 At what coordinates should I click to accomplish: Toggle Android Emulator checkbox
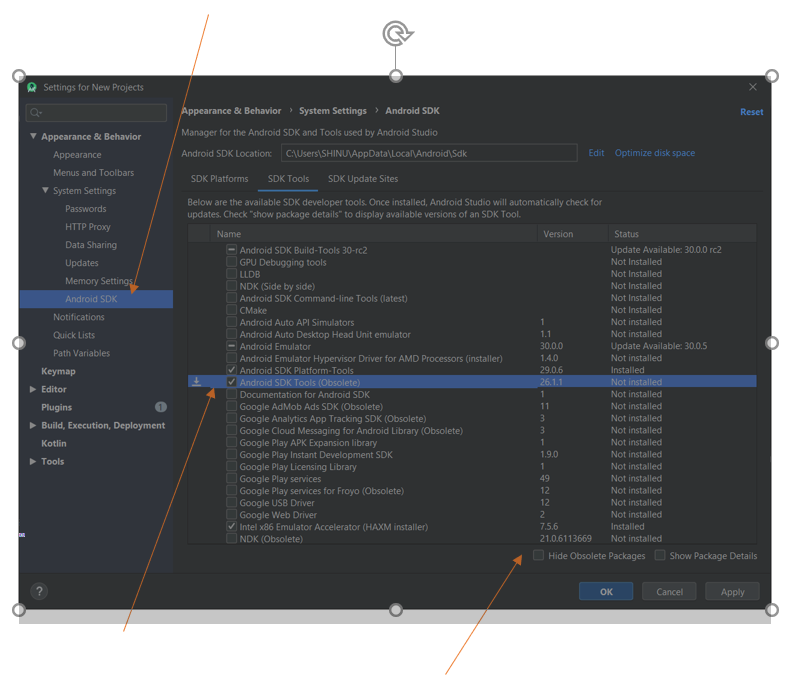pyautogui.click(x=232, y=346)
